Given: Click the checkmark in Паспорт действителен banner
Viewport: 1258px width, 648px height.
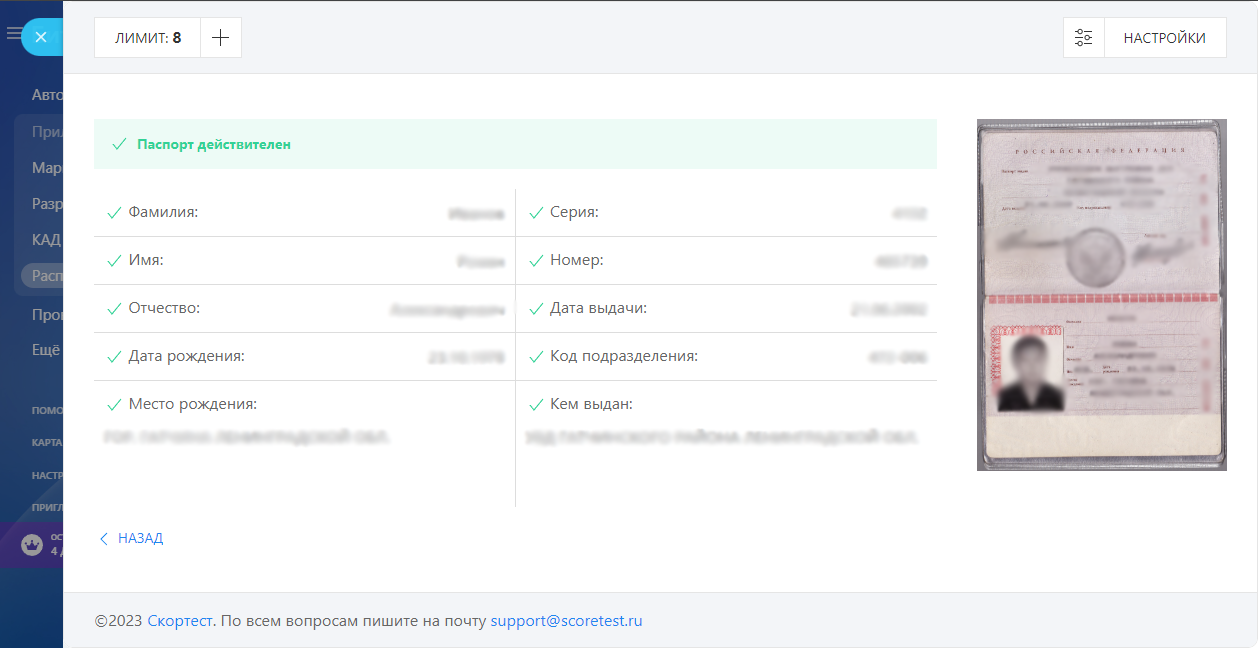Looking at the screenshot, I should pos(119,144).
